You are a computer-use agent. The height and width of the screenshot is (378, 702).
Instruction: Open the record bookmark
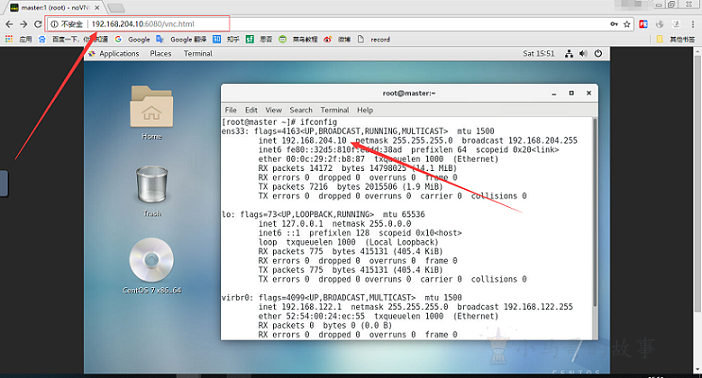[374, 39]
